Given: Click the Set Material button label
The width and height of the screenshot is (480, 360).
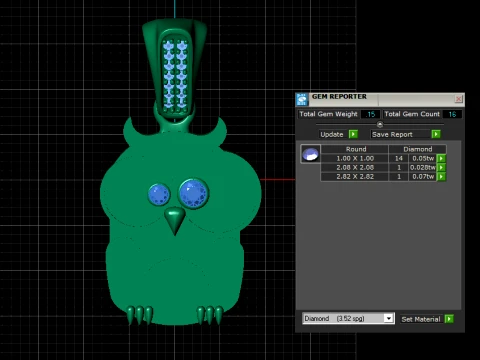Looking at the screenshot, I should 421,319.
